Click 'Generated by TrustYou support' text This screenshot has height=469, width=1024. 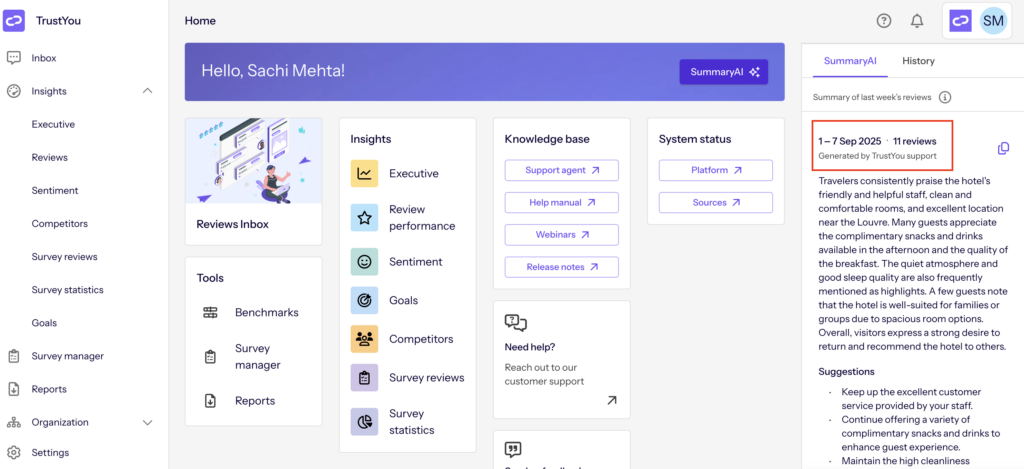tap(877, 156)
